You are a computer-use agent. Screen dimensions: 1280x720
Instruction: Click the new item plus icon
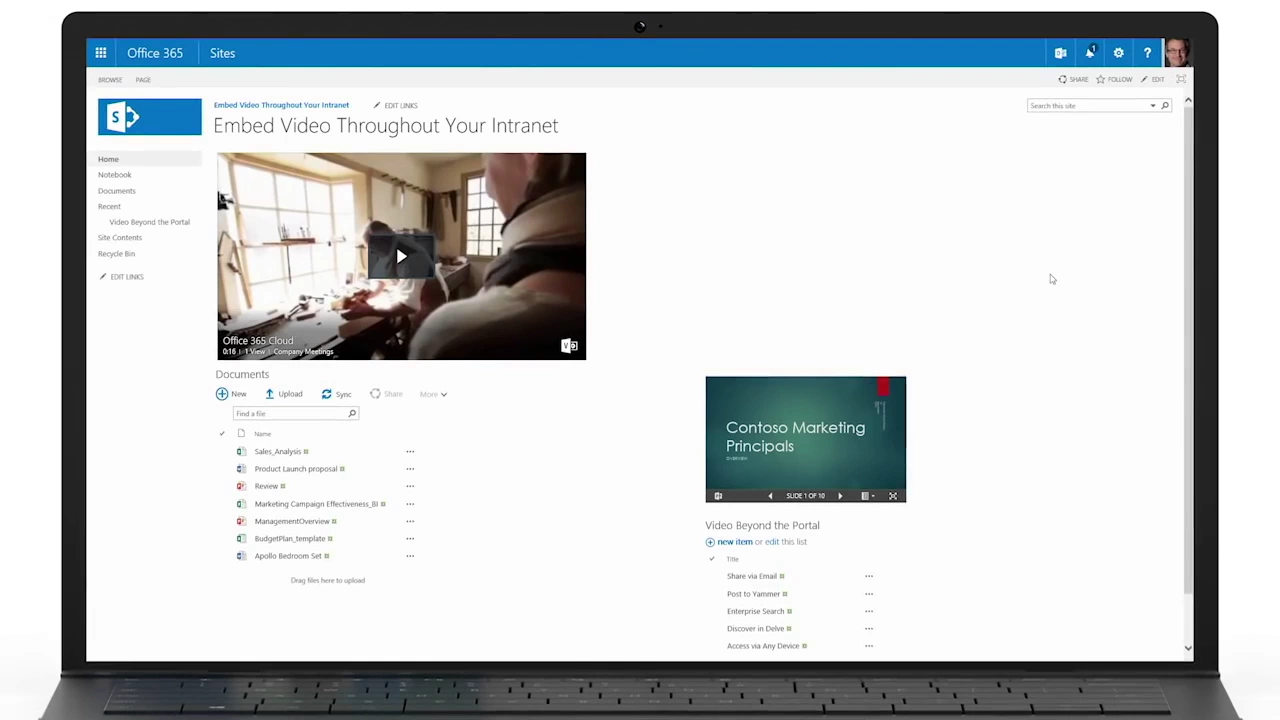click(x=710, y=542)
